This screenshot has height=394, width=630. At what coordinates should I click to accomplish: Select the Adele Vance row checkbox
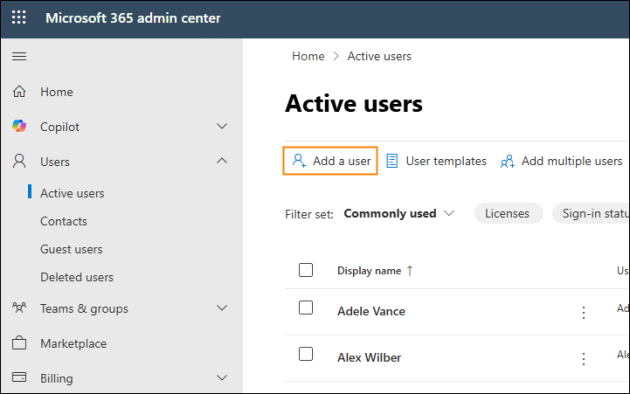pyautogui.click(x=306, y=308)
